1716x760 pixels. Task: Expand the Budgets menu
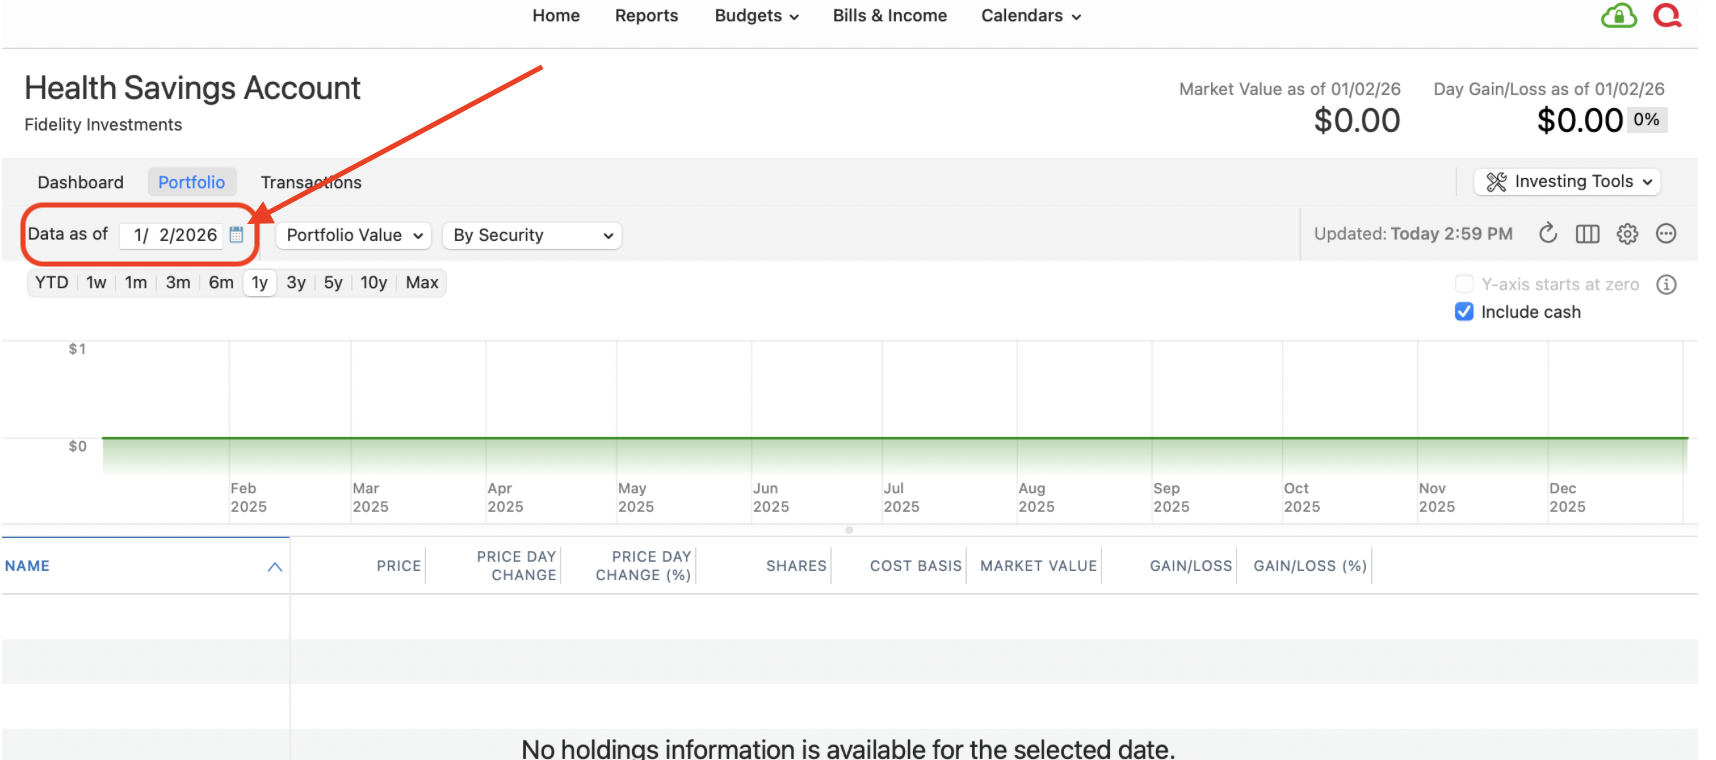click(x=756, y=16)
